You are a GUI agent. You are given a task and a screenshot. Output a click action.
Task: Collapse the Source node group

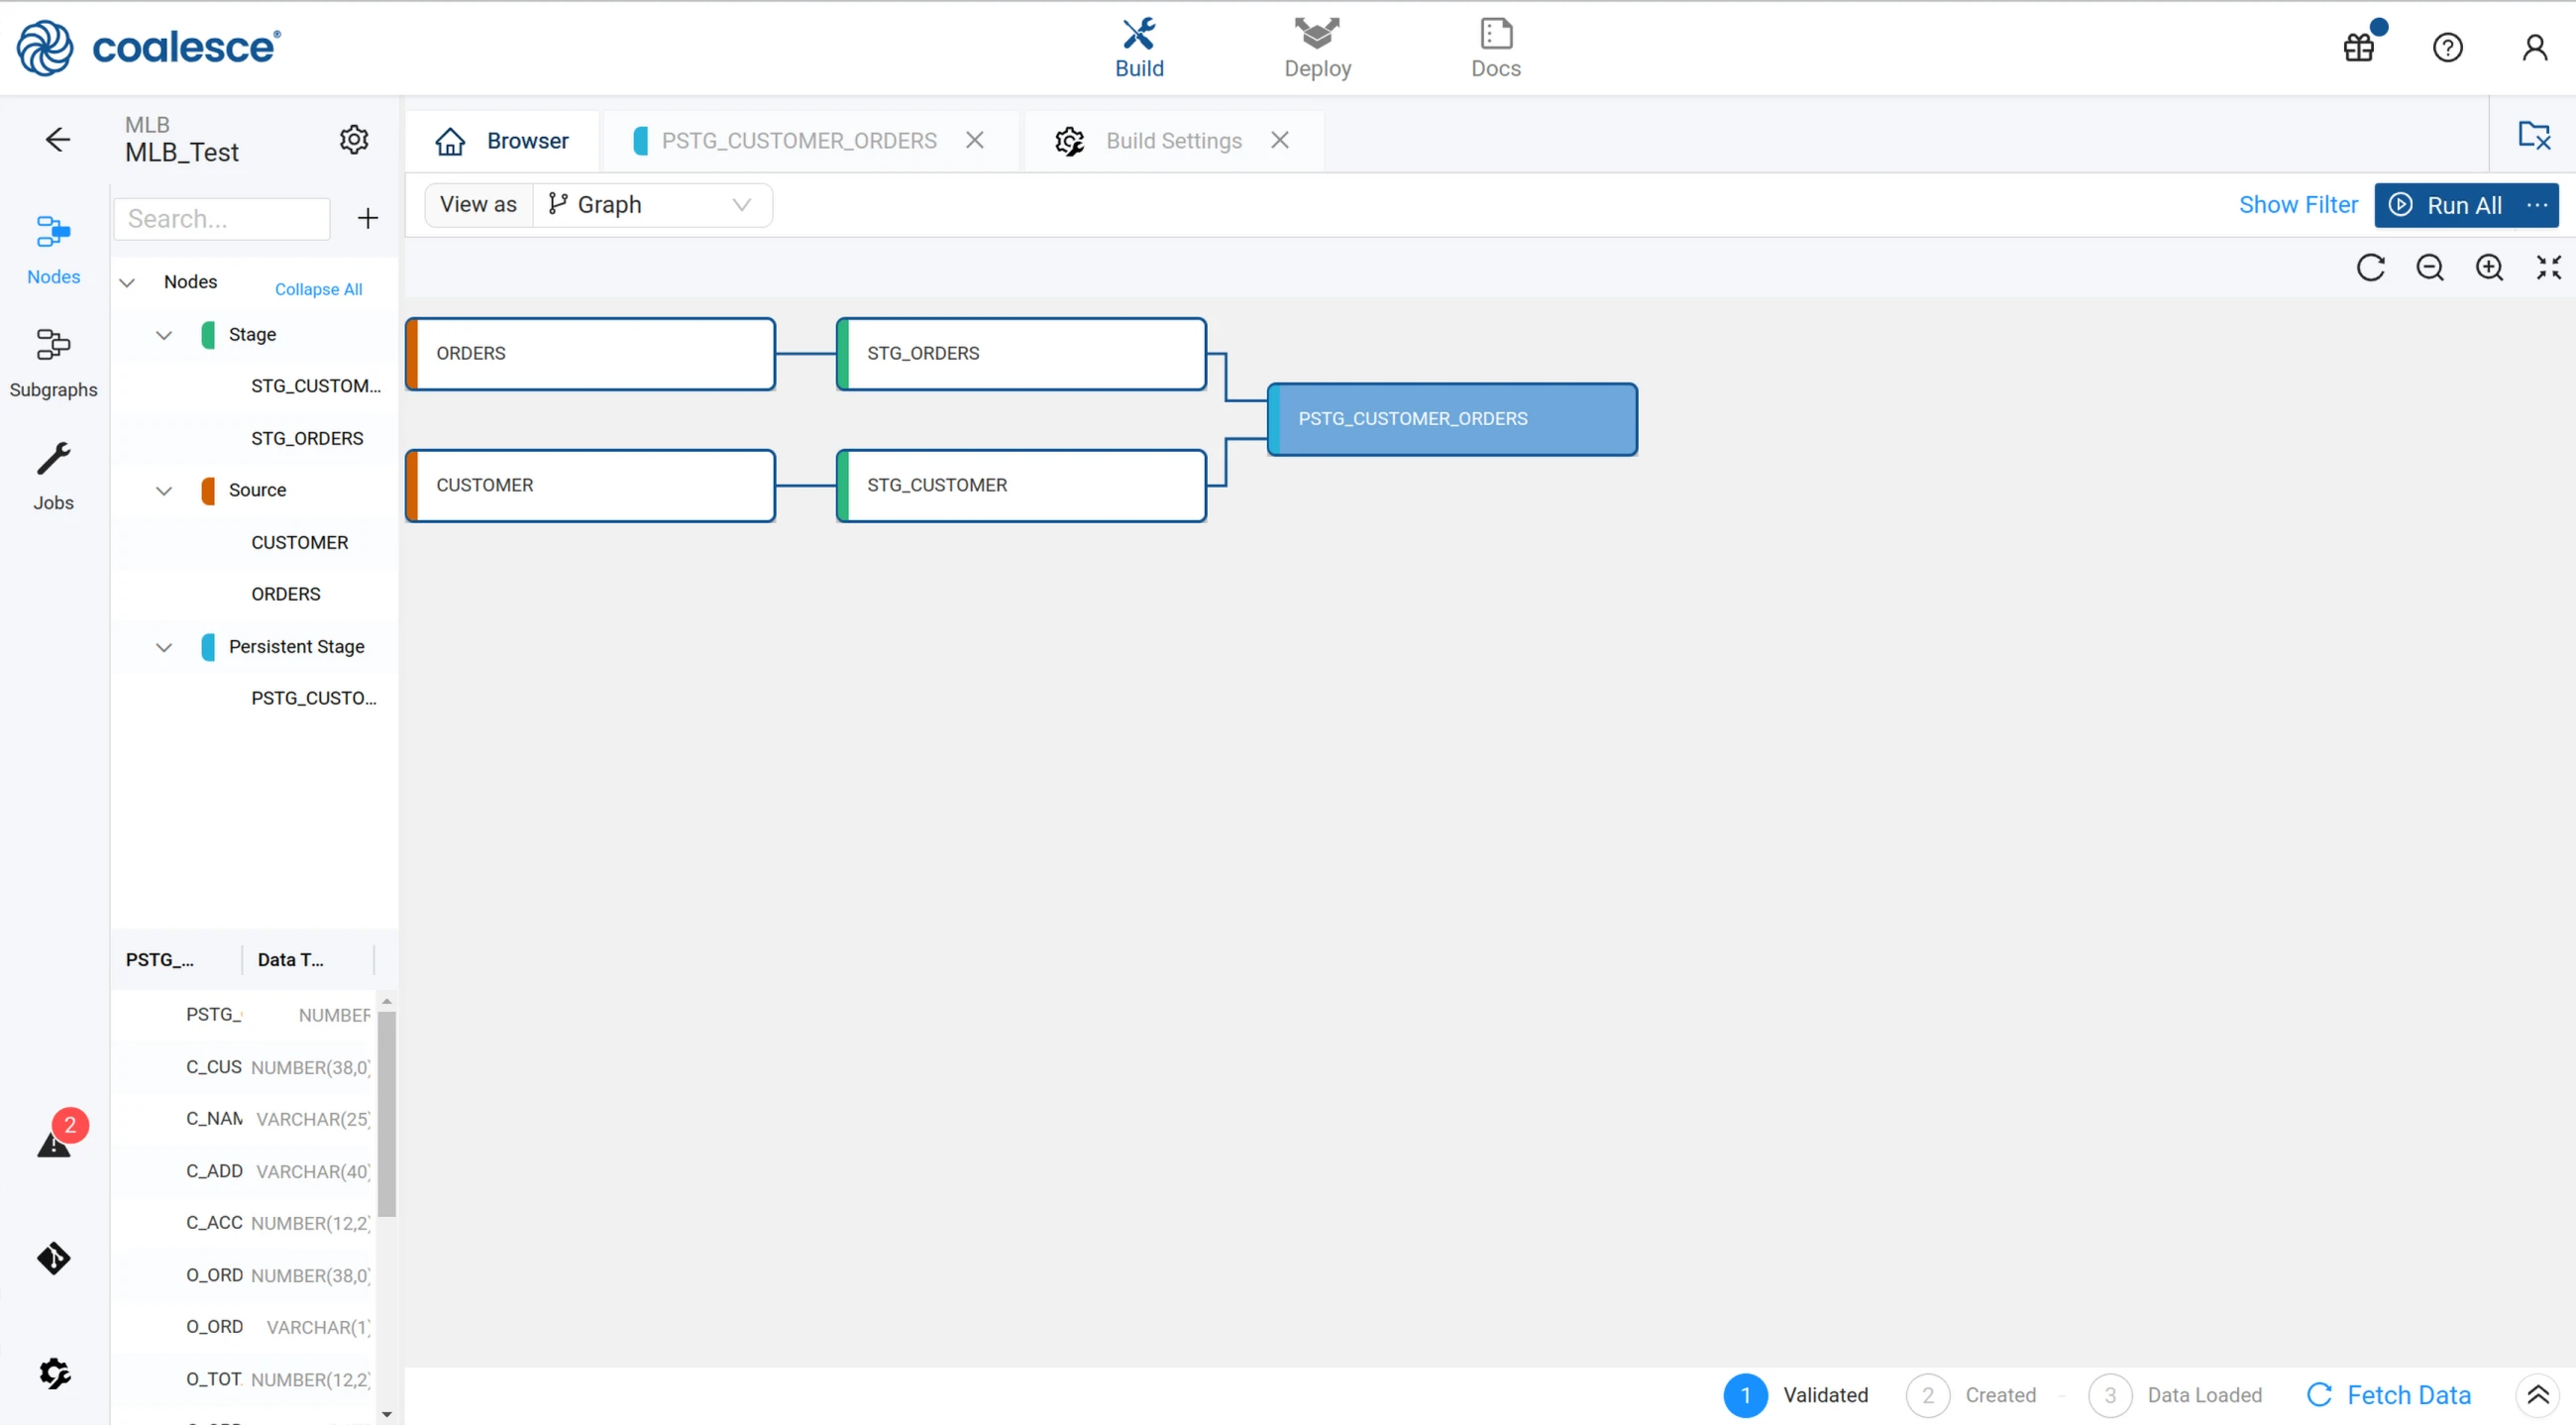(x=164, y=490)
